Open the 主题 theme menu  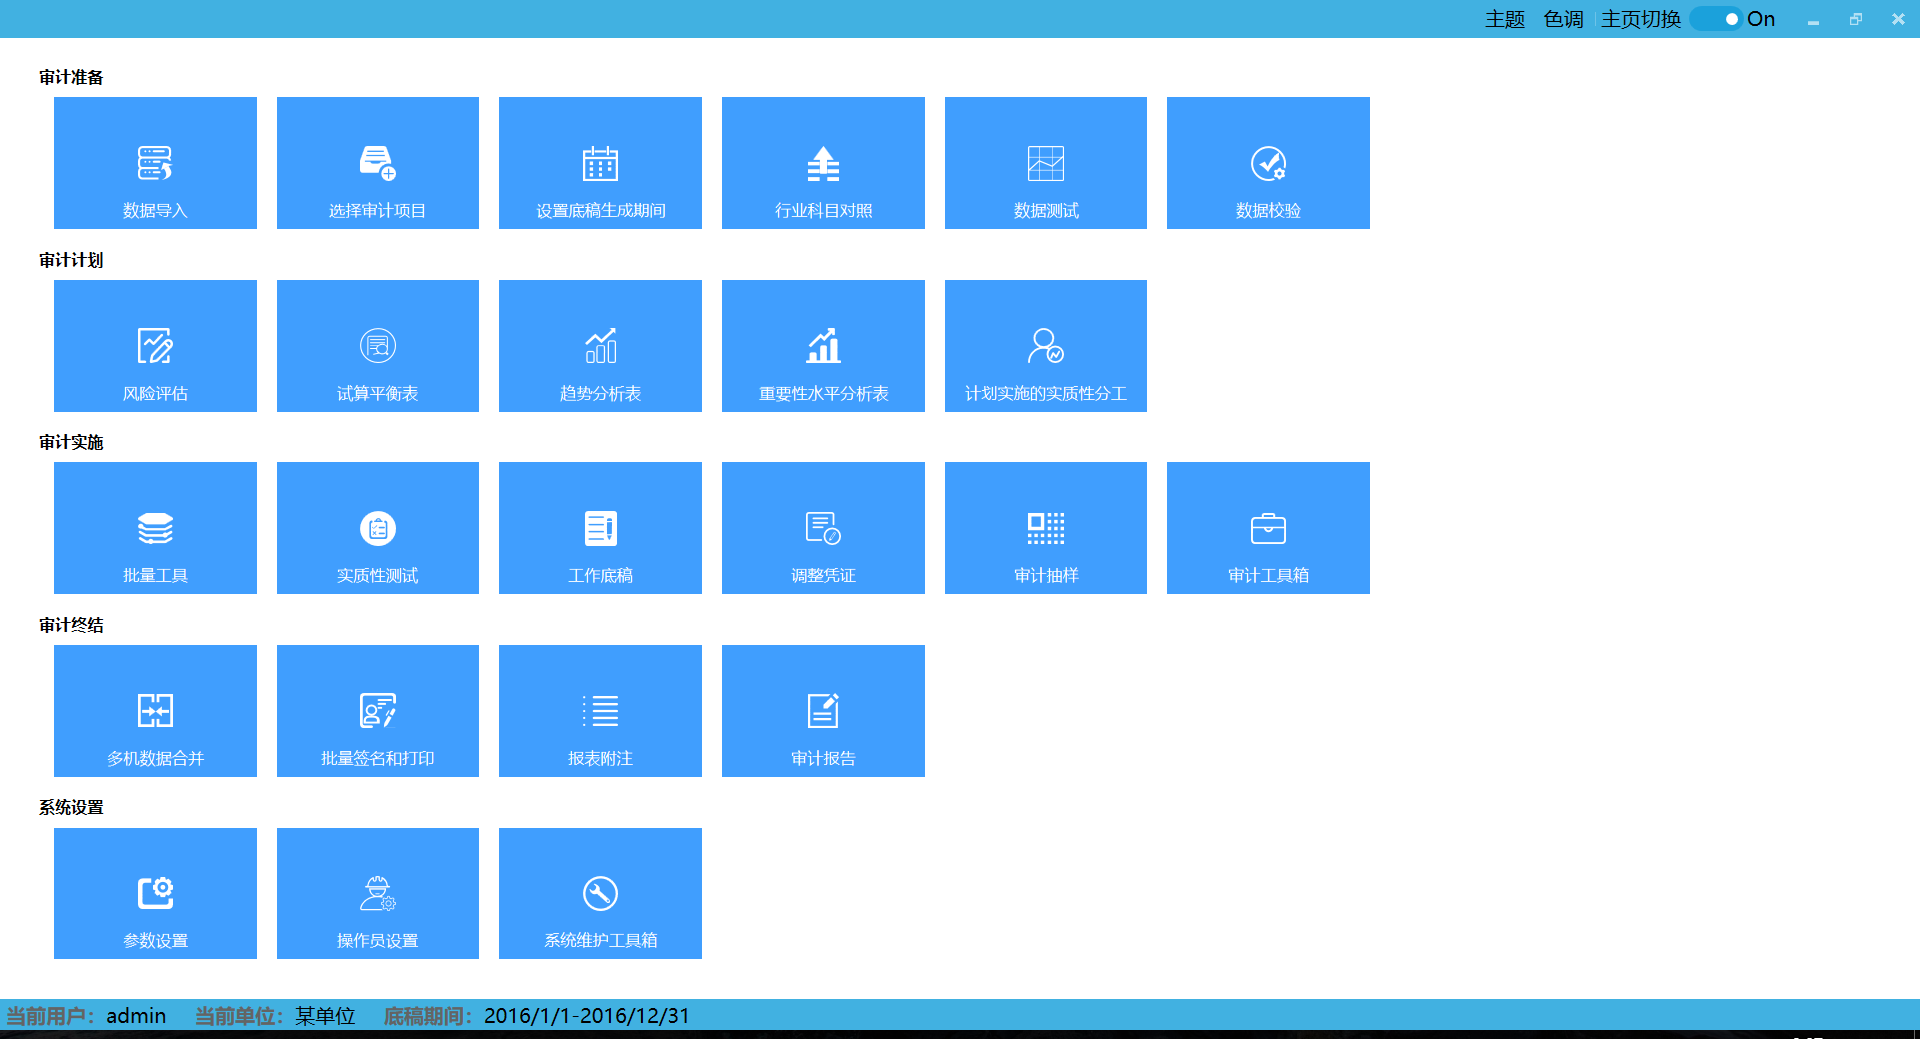click(1504, 18)
